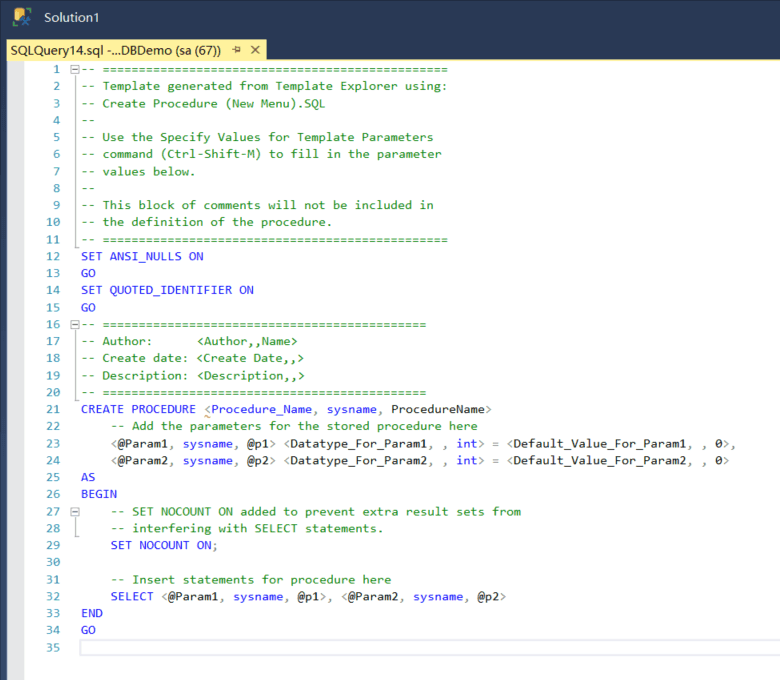The height and width of the screenshot is (680, 780).
Task: Click 'SET ANSI_NULLS ON' on line 12
Action: coord(142,256)
